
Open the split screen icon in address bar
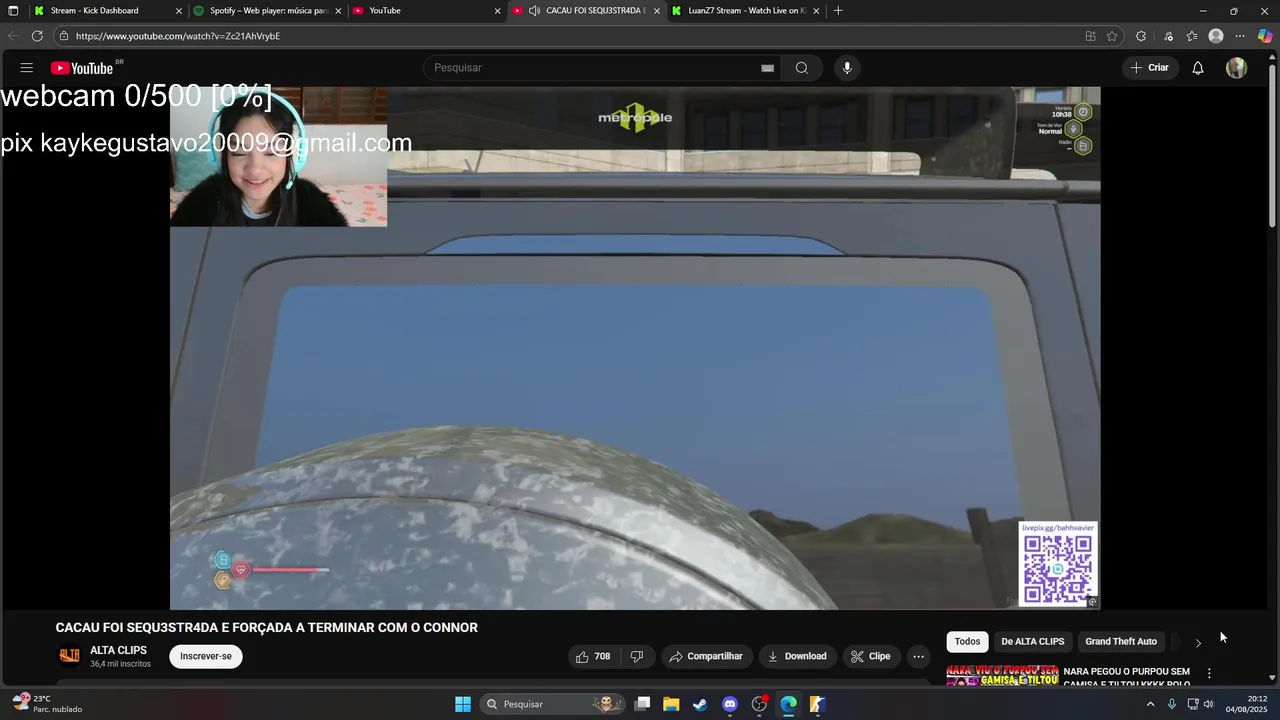tap(1090, 36)
